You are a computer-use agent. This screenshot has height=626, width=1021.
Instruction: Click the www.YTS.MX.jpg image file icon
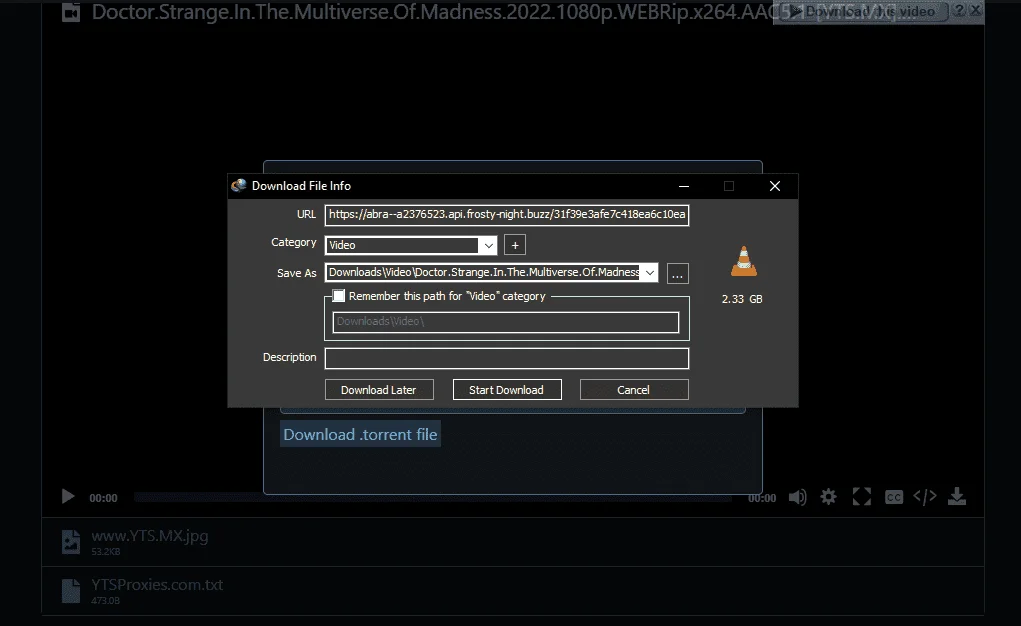pos(71,542)
